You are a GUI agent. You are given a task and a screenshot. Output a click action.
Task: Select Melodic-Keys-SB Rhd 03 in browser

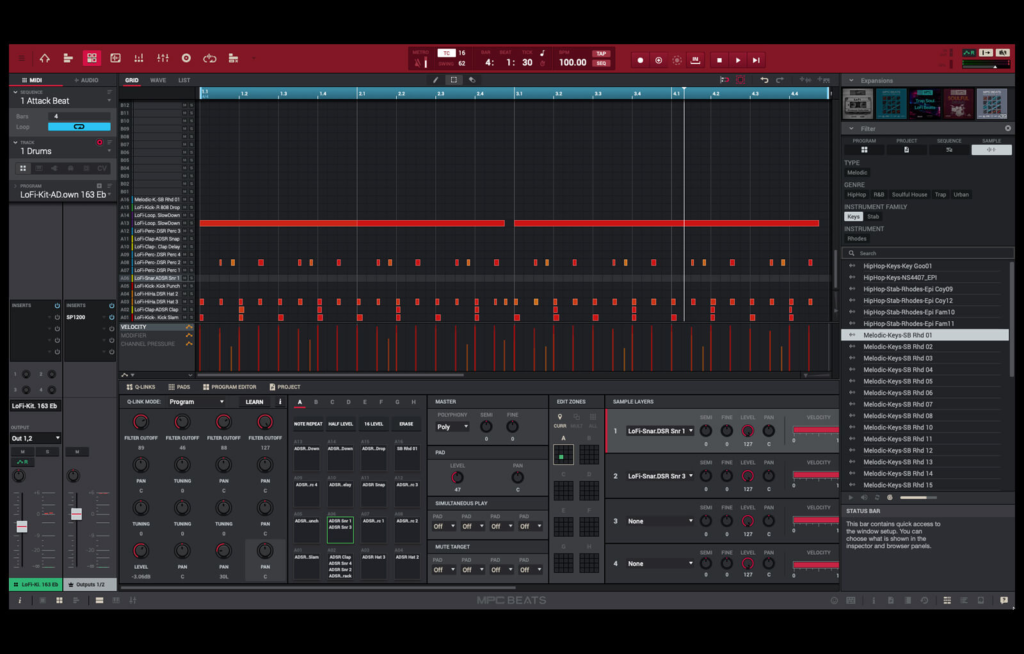pos(898,358)
